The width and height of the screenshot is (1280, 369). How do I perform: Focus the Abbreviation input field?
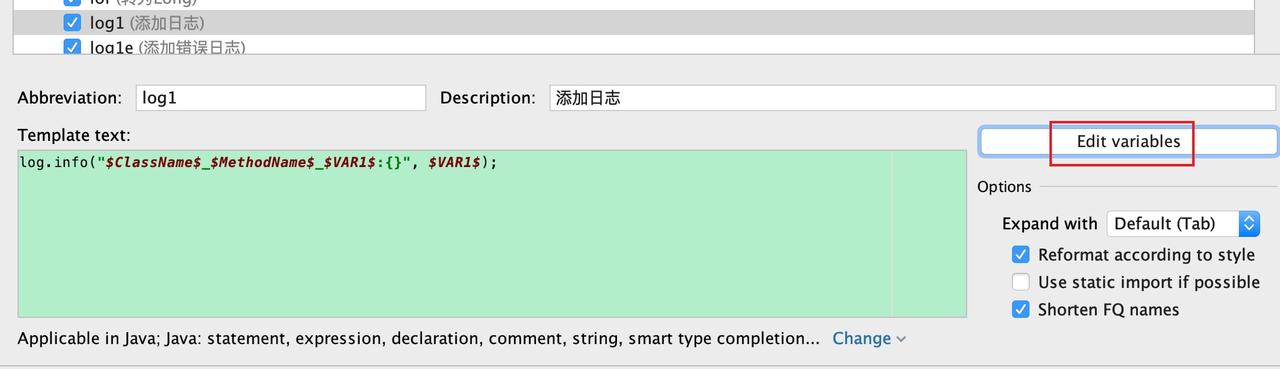280,98
